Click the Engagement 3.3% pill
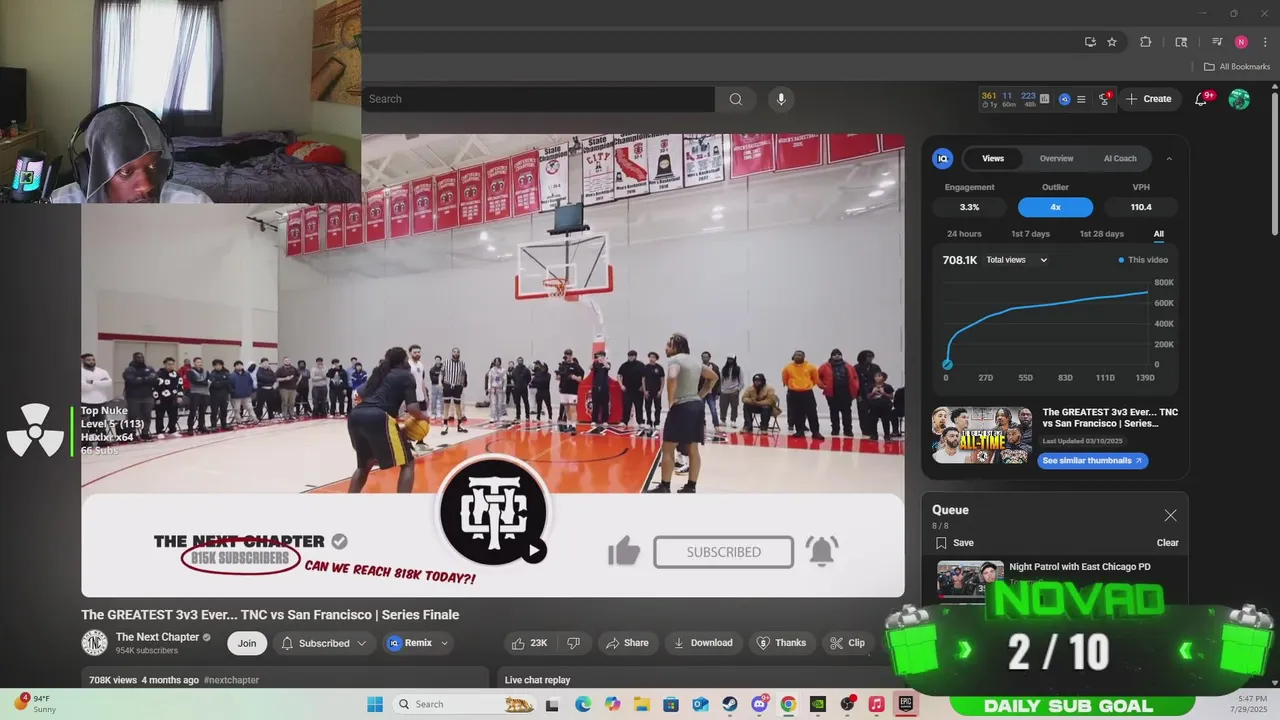The width and height of the screenshot is (1280, 720). (969, 207)
